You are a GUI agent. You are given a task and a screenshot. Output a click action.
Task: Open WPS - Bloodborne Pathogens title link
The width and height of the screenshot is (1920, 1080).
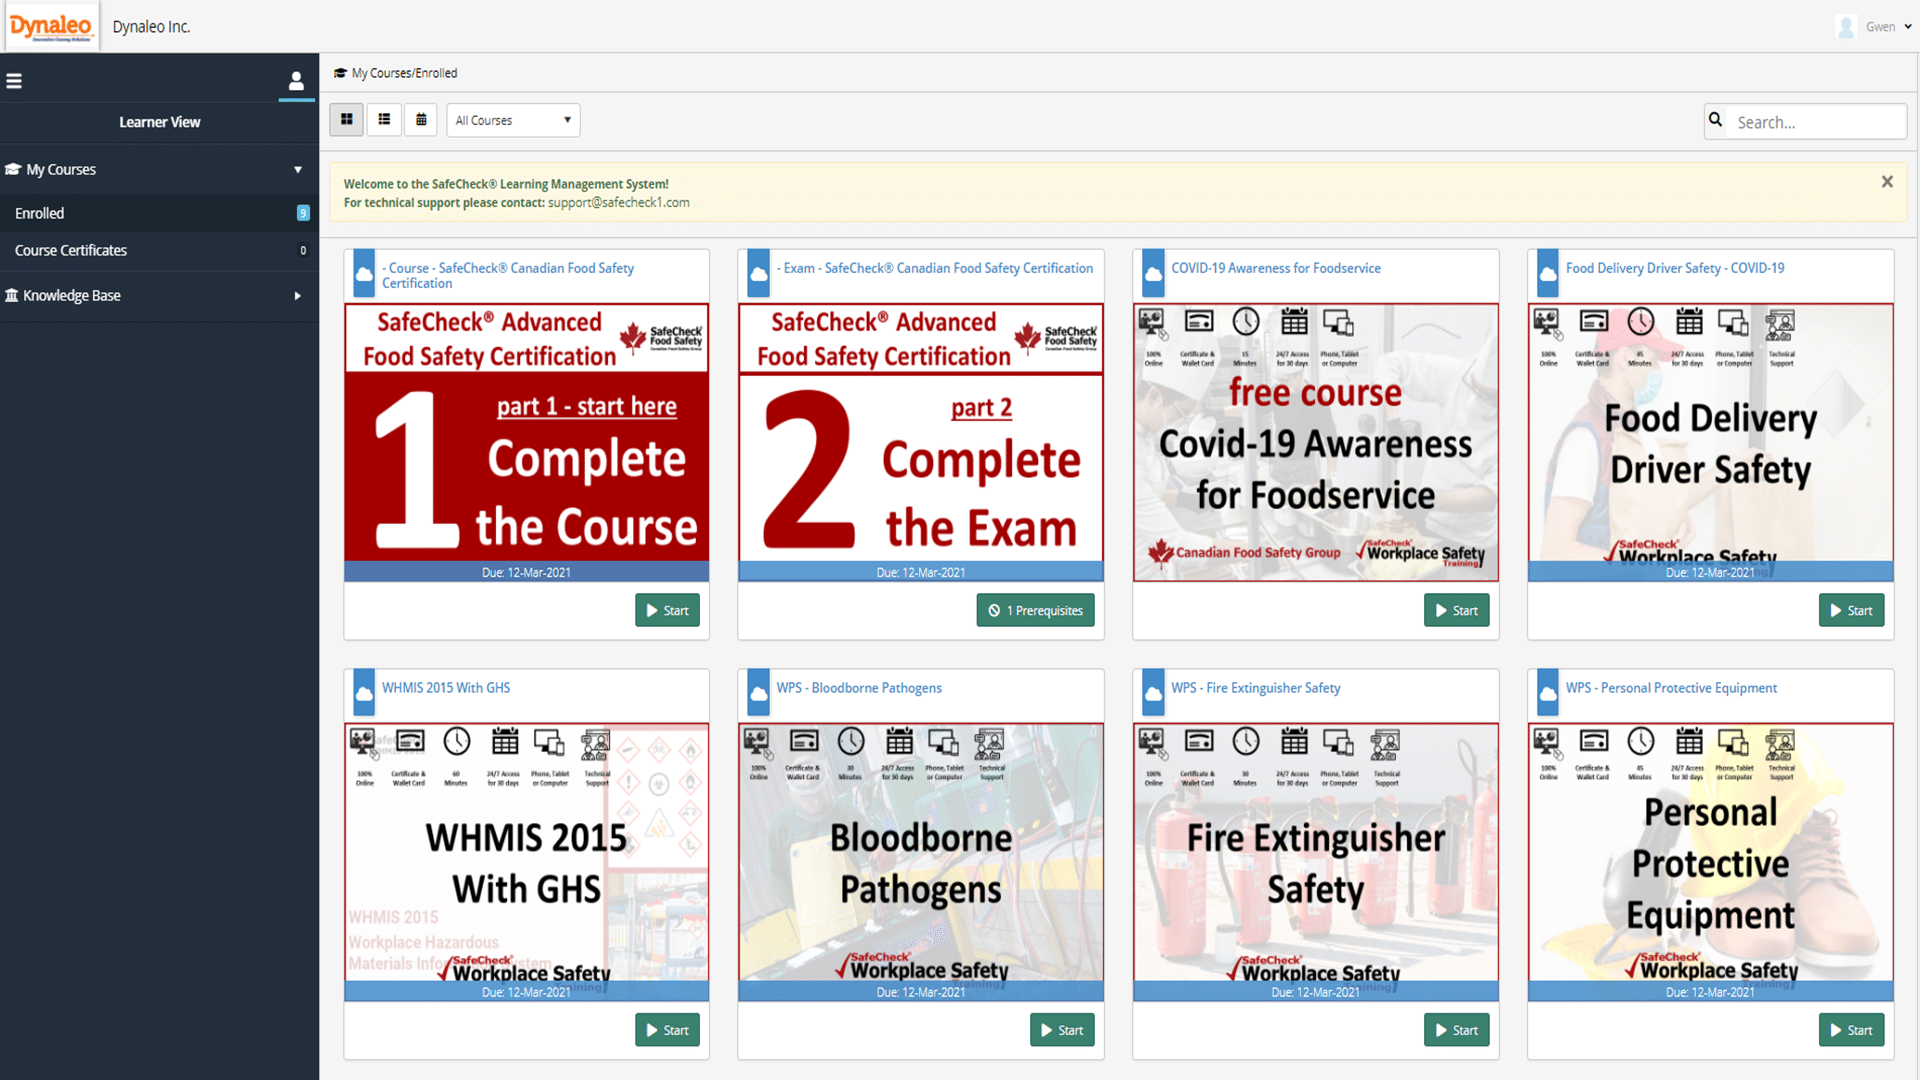859,688
